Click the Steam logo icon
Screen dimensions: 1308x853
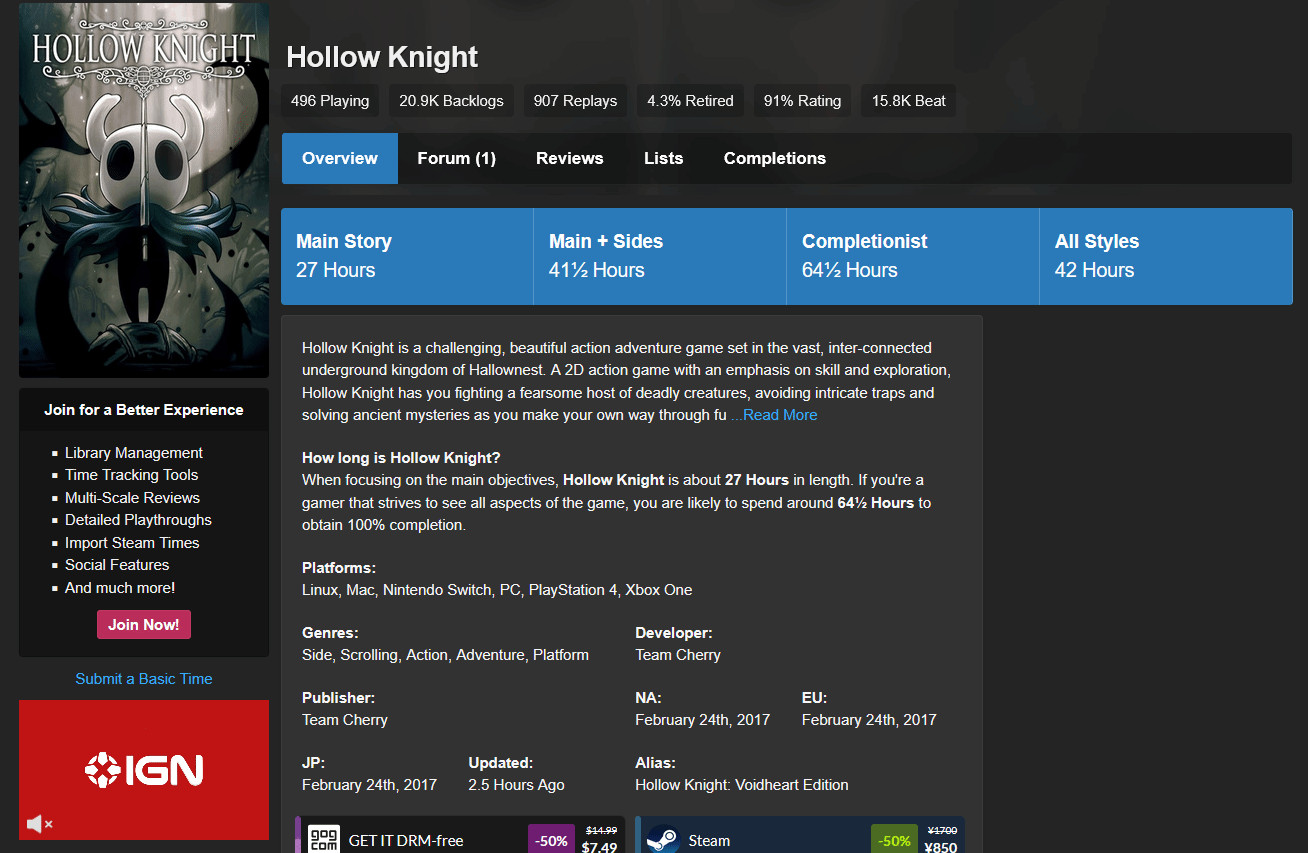coord(662,839)
